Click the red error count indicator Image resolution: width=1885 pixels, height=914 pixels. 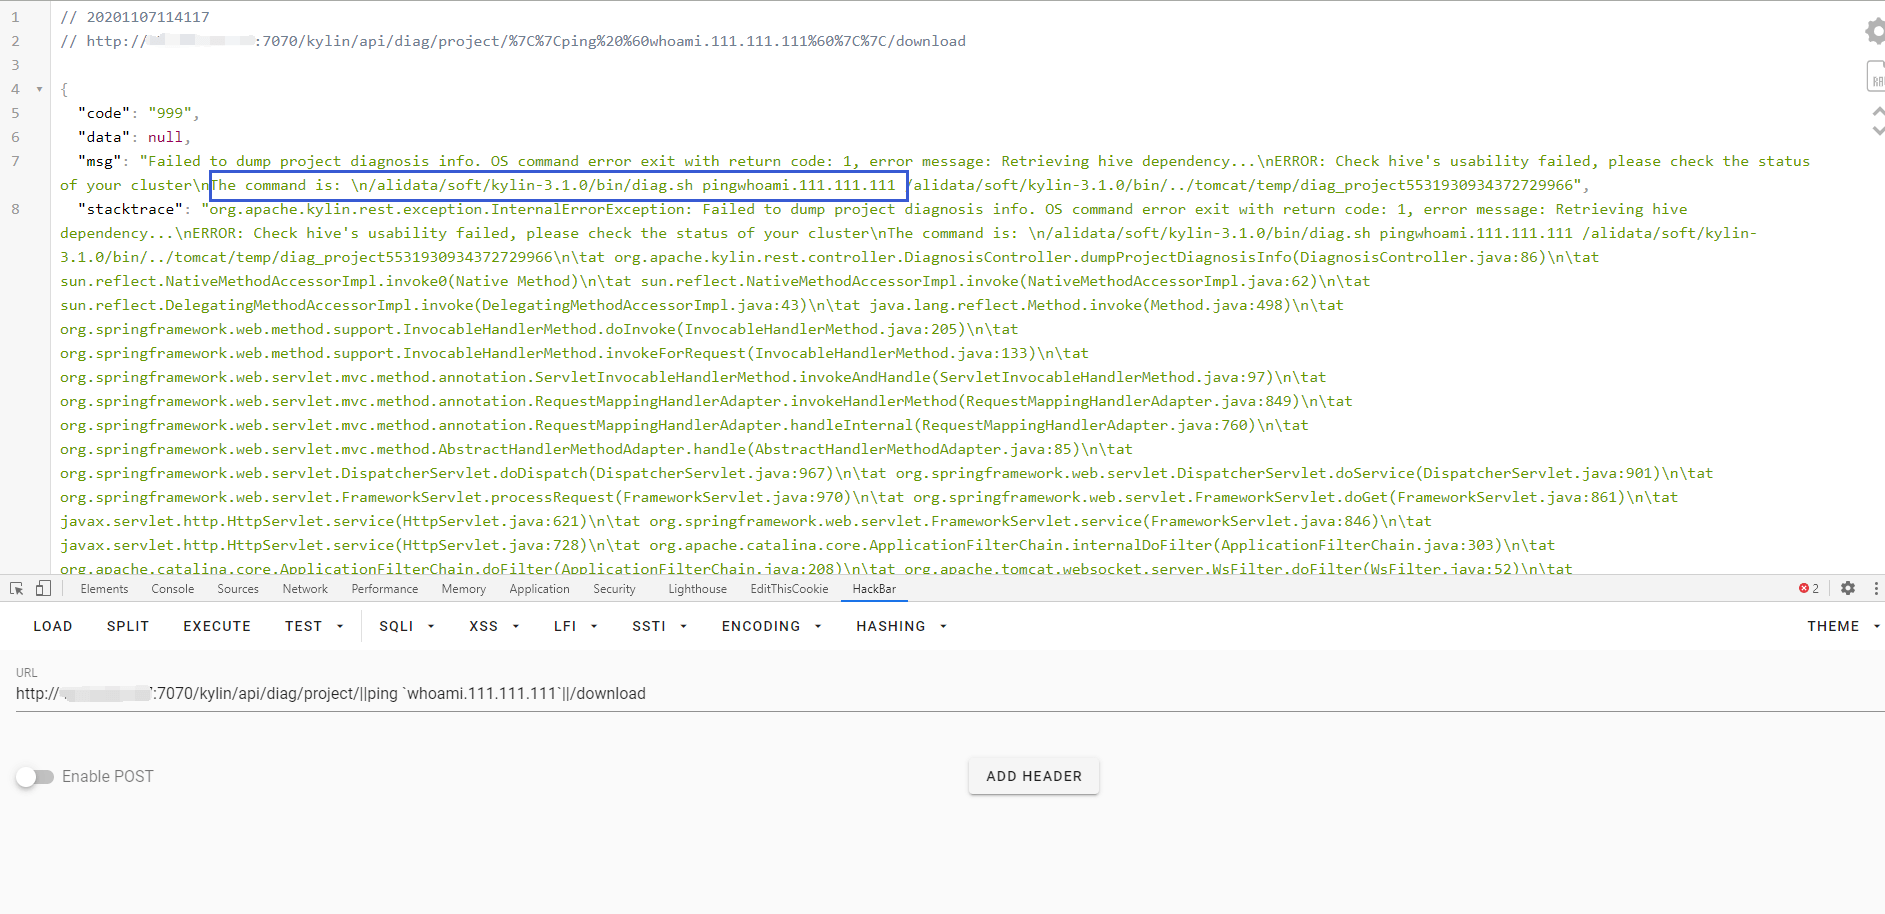[x=1809, y=589]
